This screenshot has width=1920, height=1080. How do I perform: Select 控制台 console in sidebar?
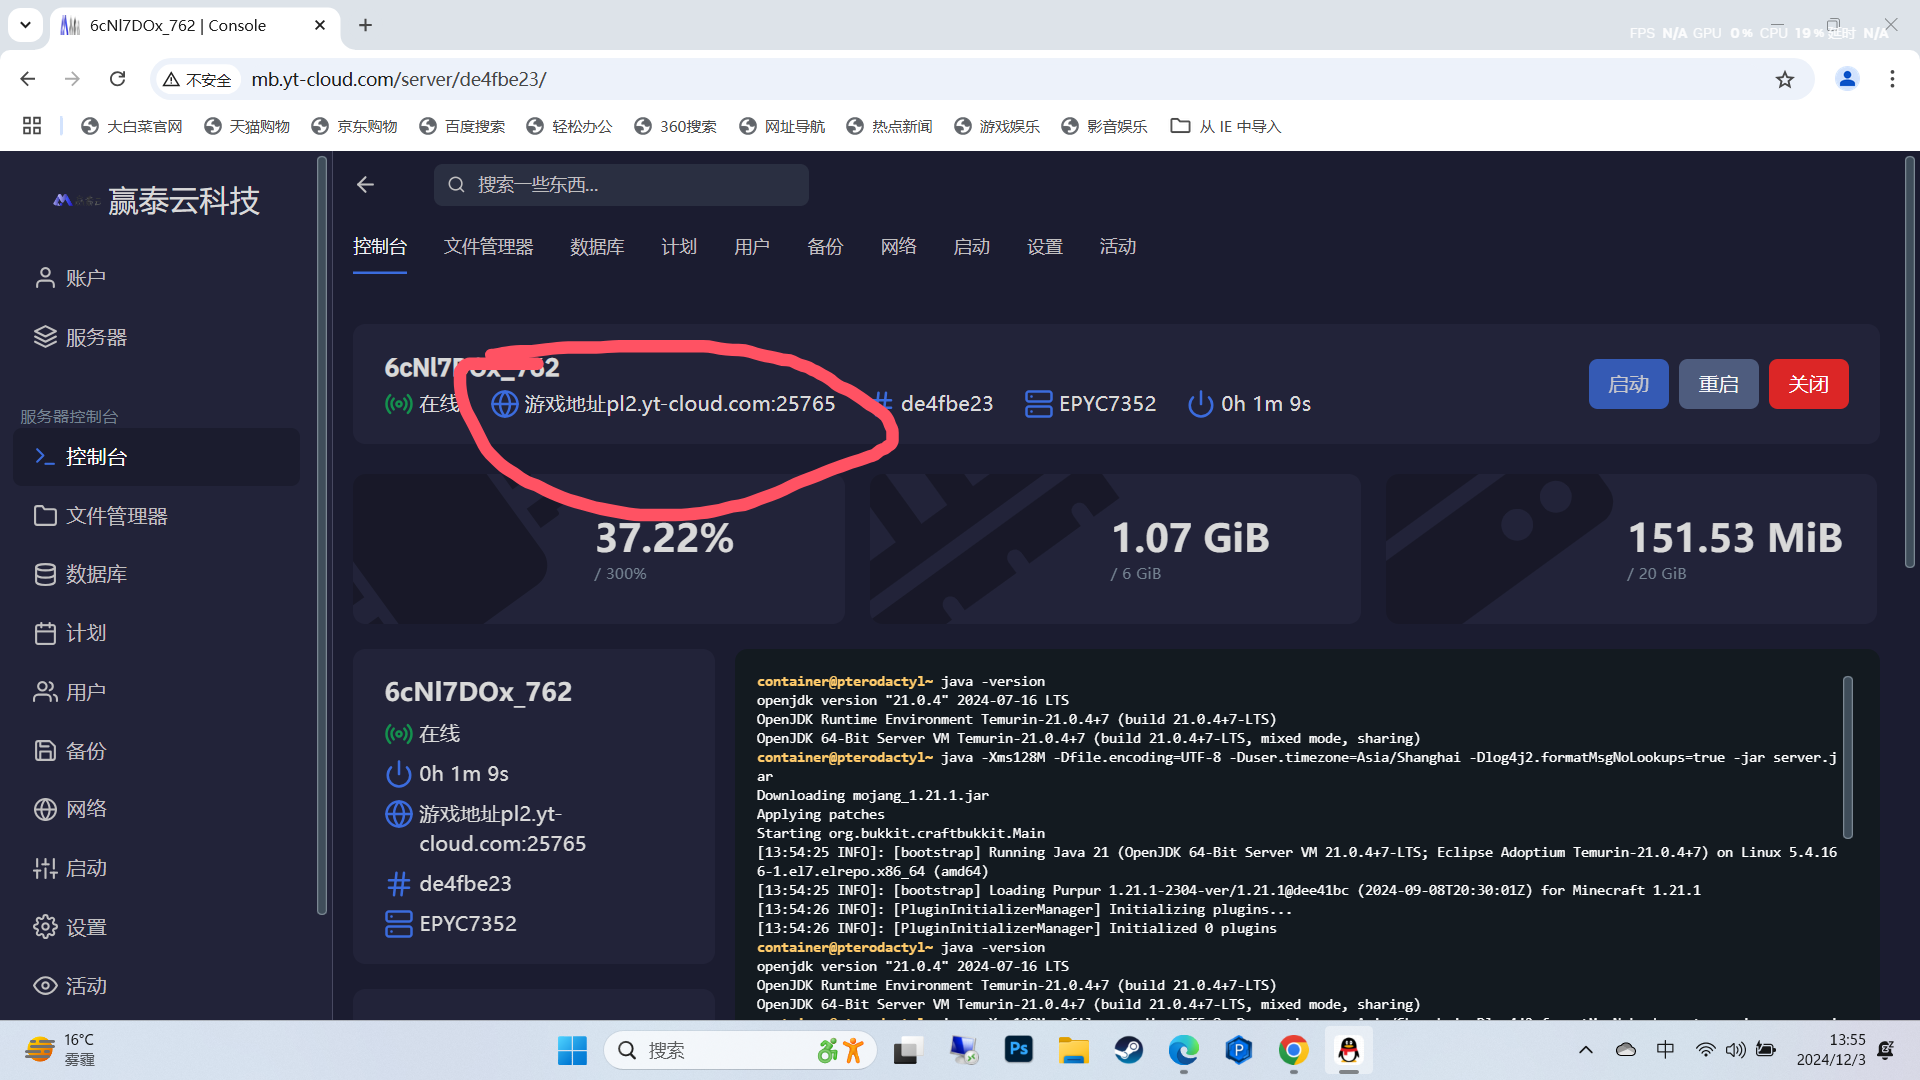pyautogui.click(x=156, y=457)
